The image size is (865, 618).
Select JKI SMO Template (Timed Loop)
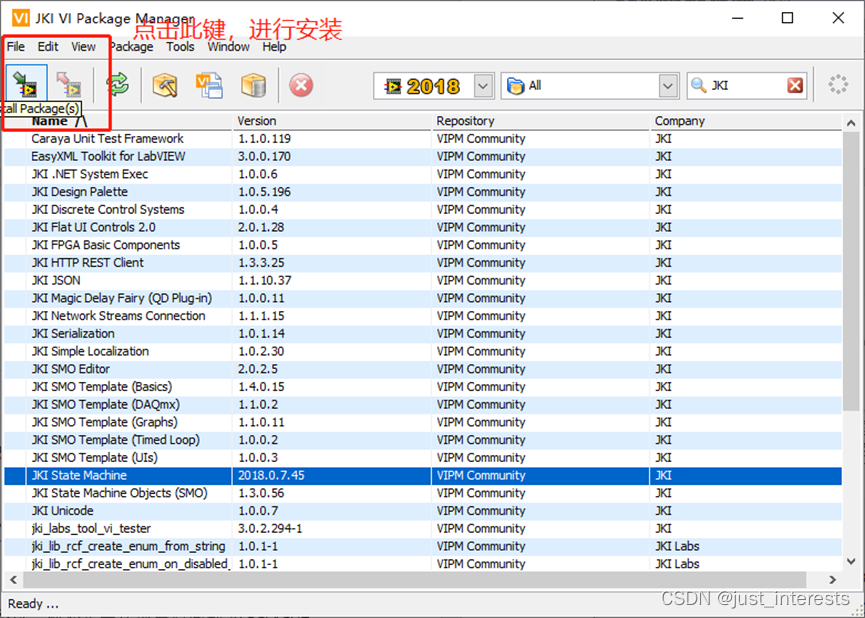[423, 440]
